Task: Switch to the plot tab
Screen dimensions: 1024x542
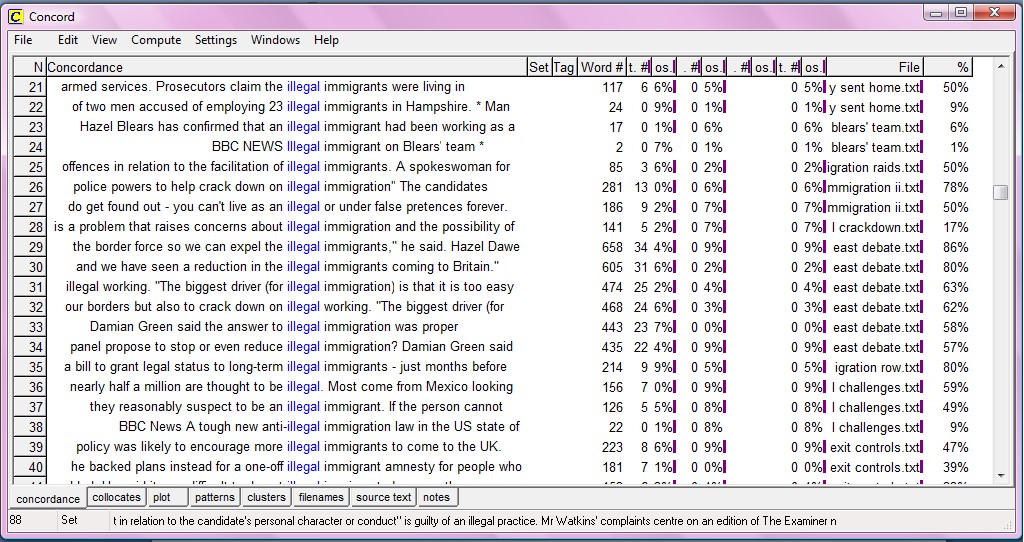Action: (162, 497)
